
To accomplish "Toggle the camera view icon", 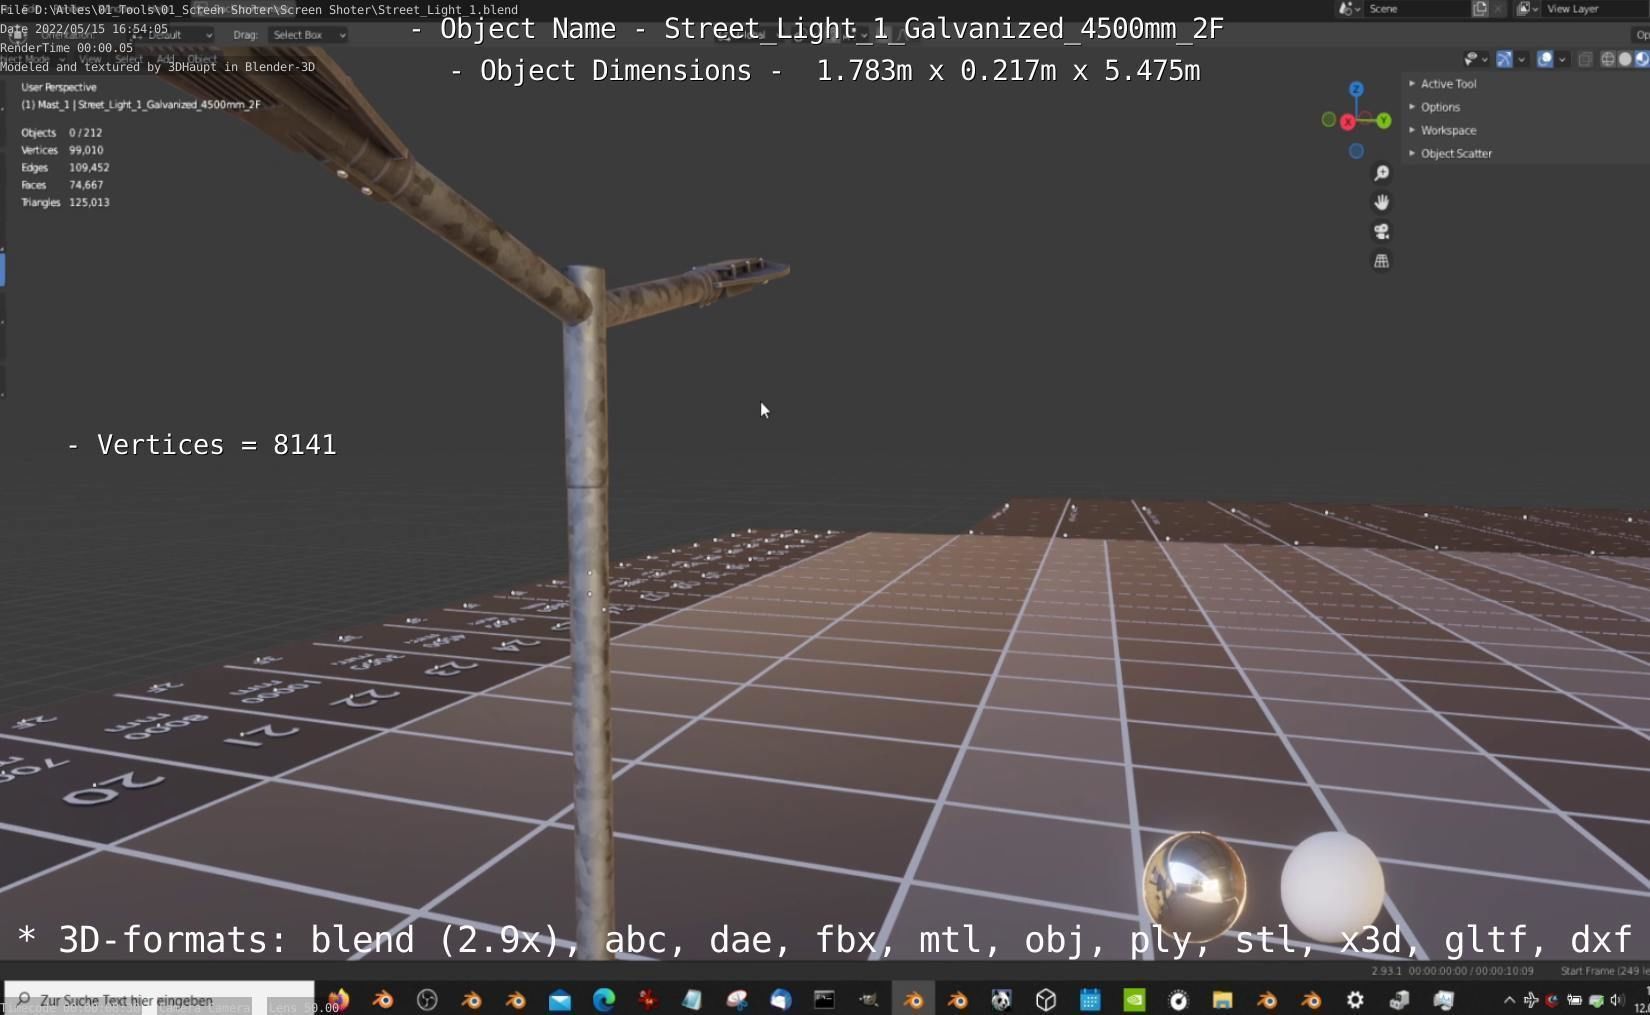I will [x=1381, y=231].
